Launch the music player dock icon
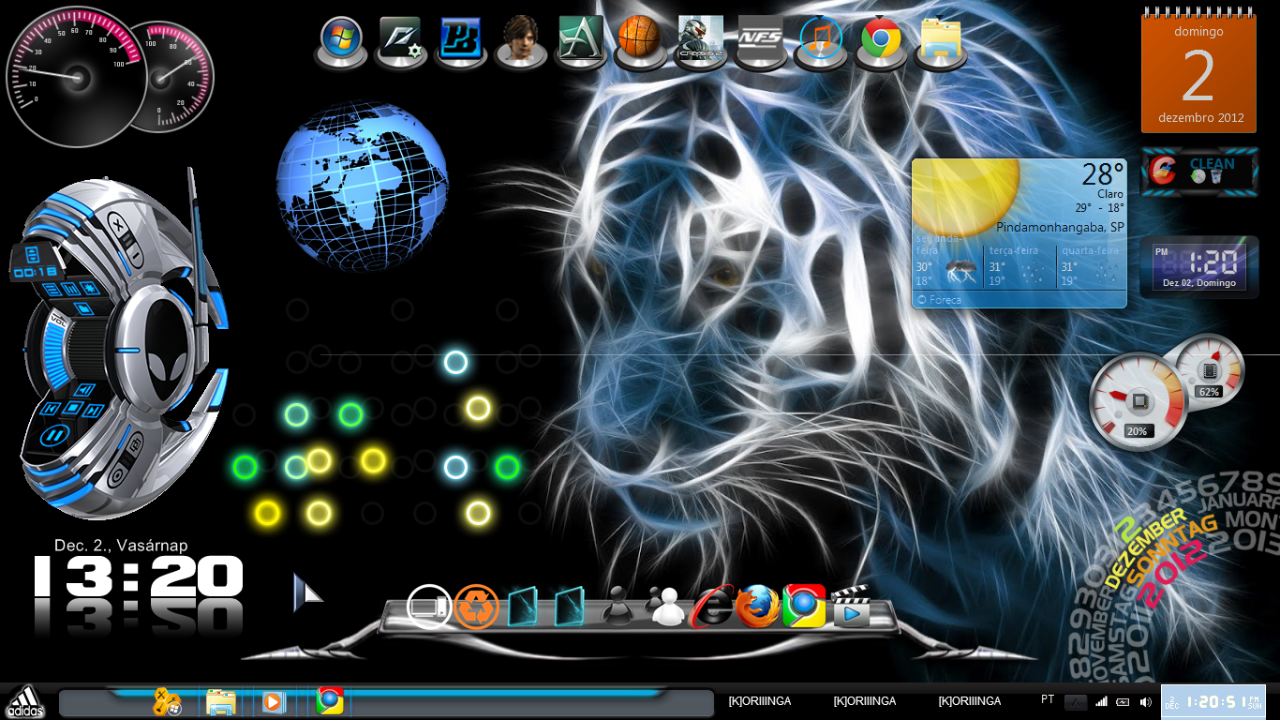This screenshot has height=720, width=1280. point(820,40)
